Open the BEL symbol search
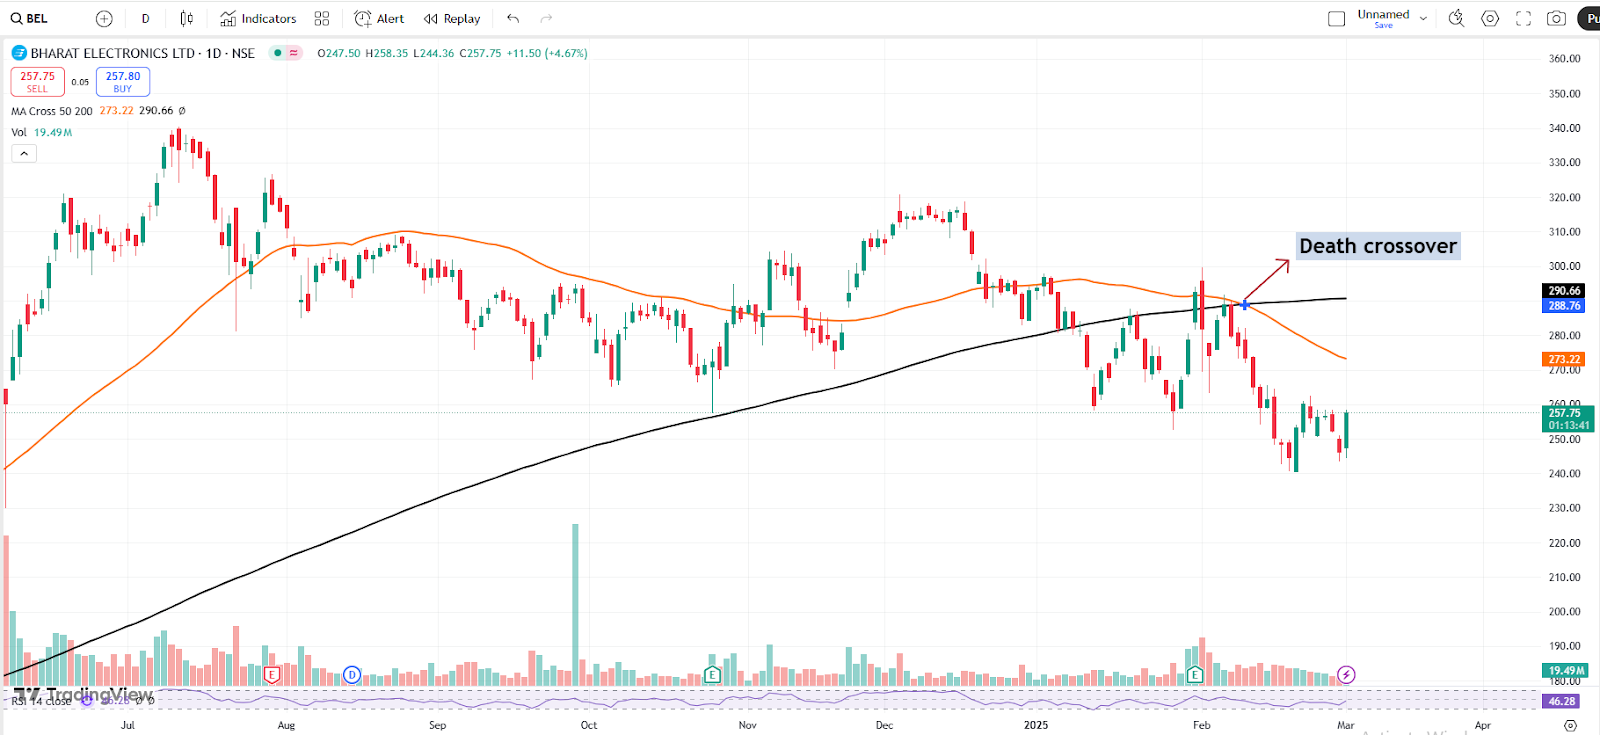 (x=29, y=18)
